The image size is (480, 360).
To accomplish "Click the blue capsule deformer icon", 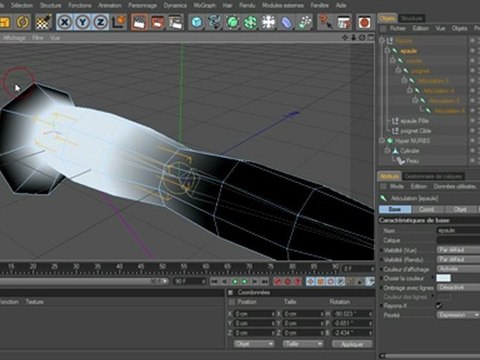I will click(286, 22).
